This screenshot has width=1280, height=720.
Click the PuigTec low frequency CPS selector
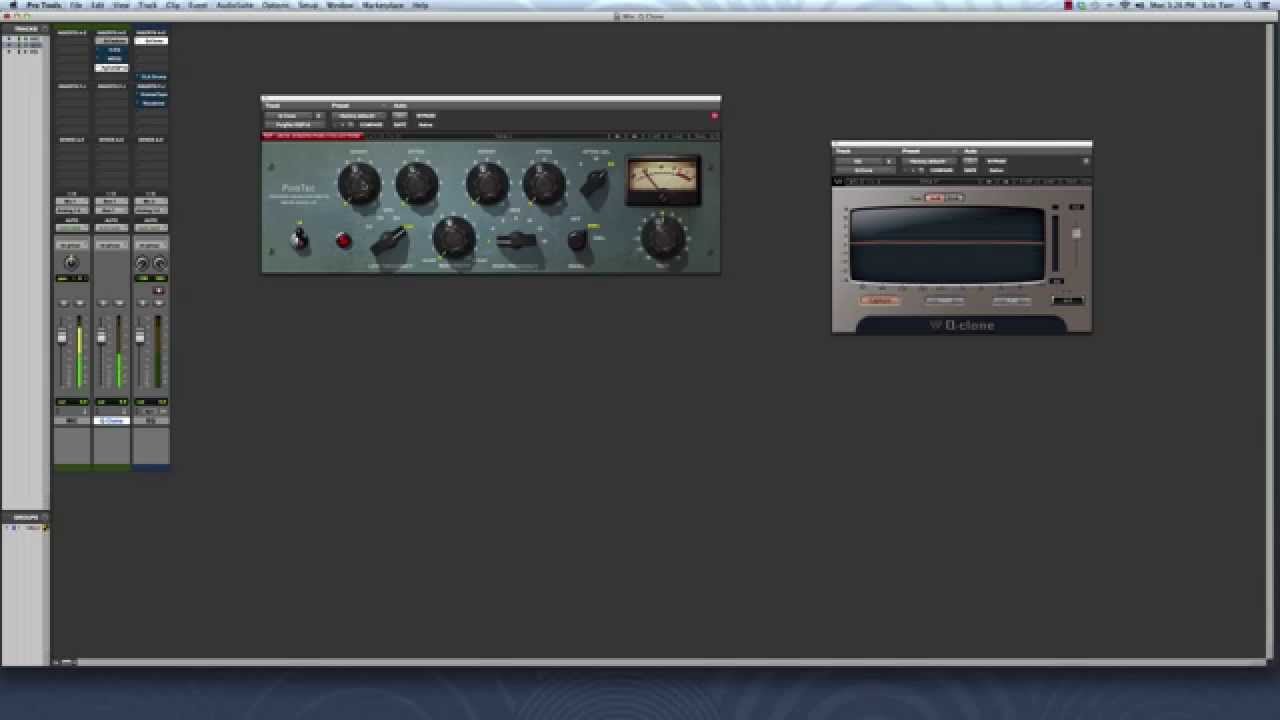coord(390,240)
